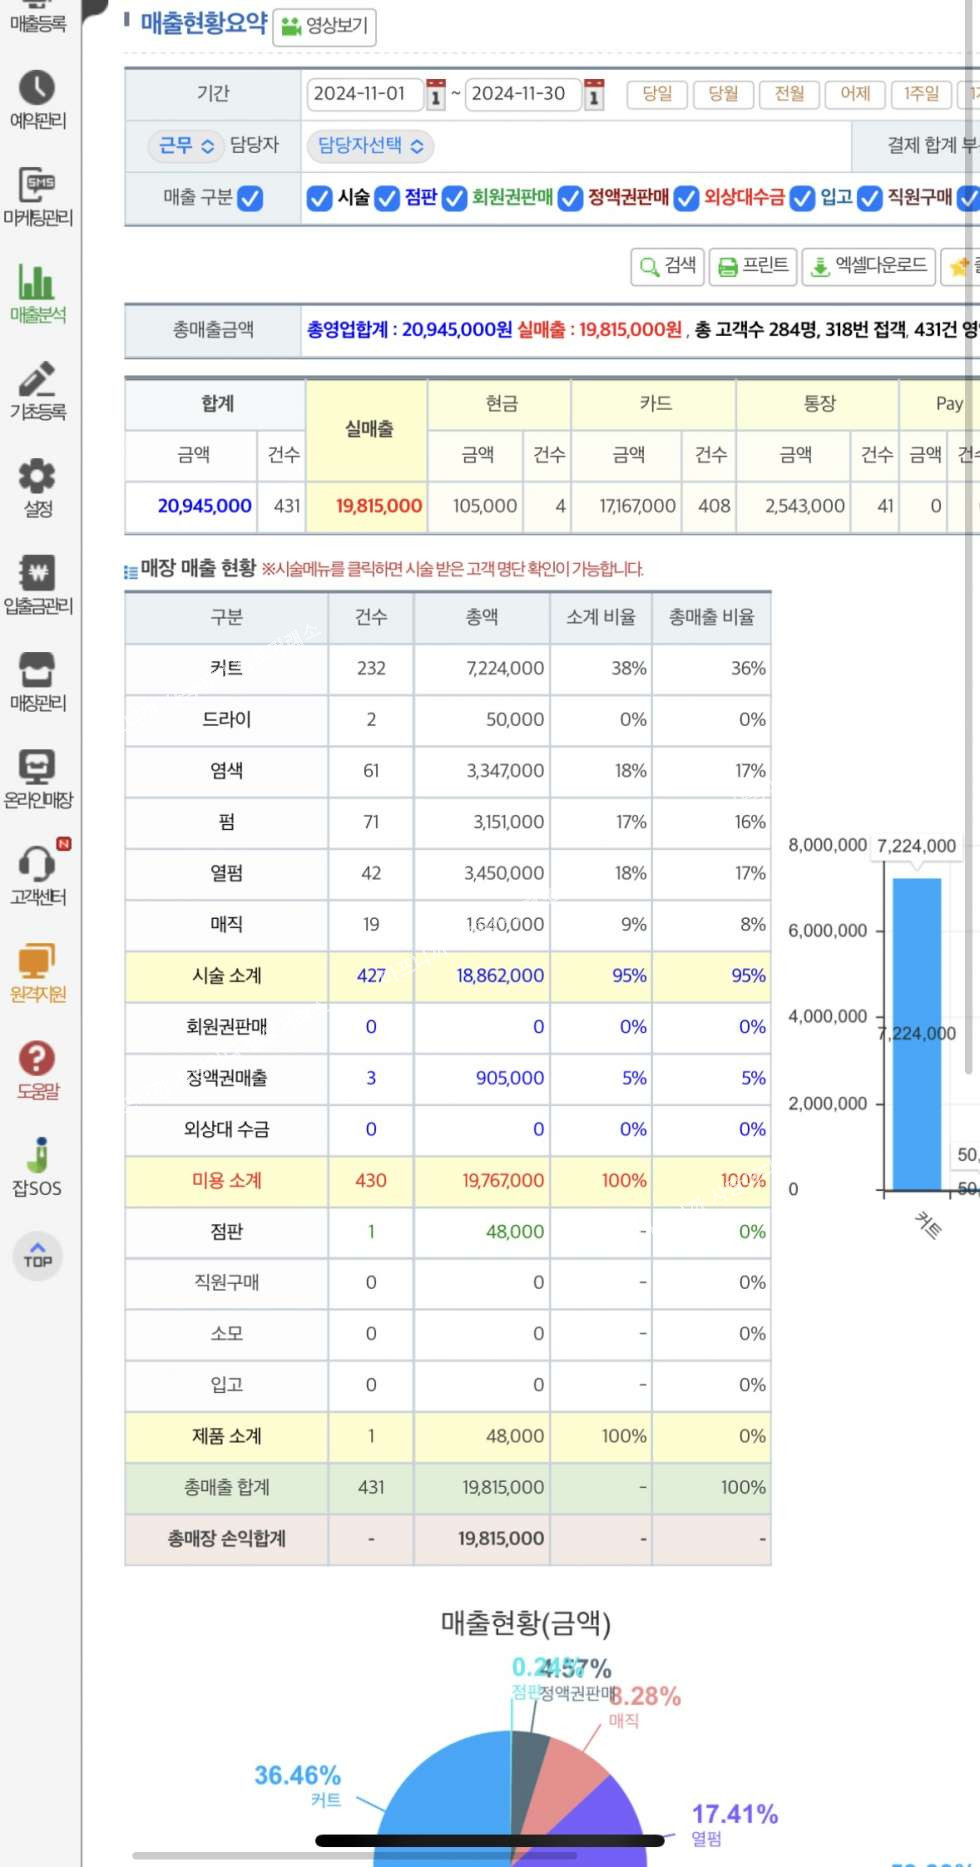Open the 도움말 question mark icon
Screen dimensions: 980x1867
(x=37, y=1059)
